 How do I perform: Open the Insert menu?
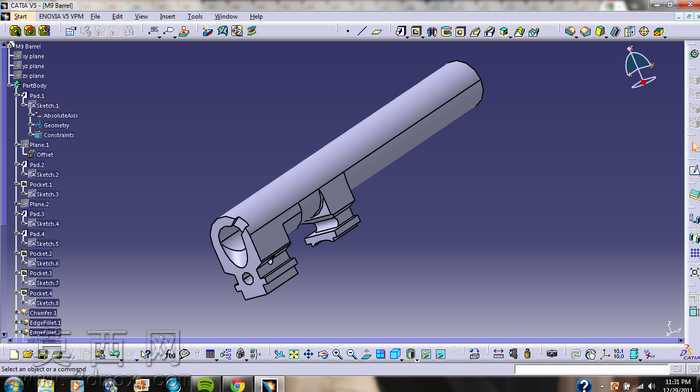[167, 17]
